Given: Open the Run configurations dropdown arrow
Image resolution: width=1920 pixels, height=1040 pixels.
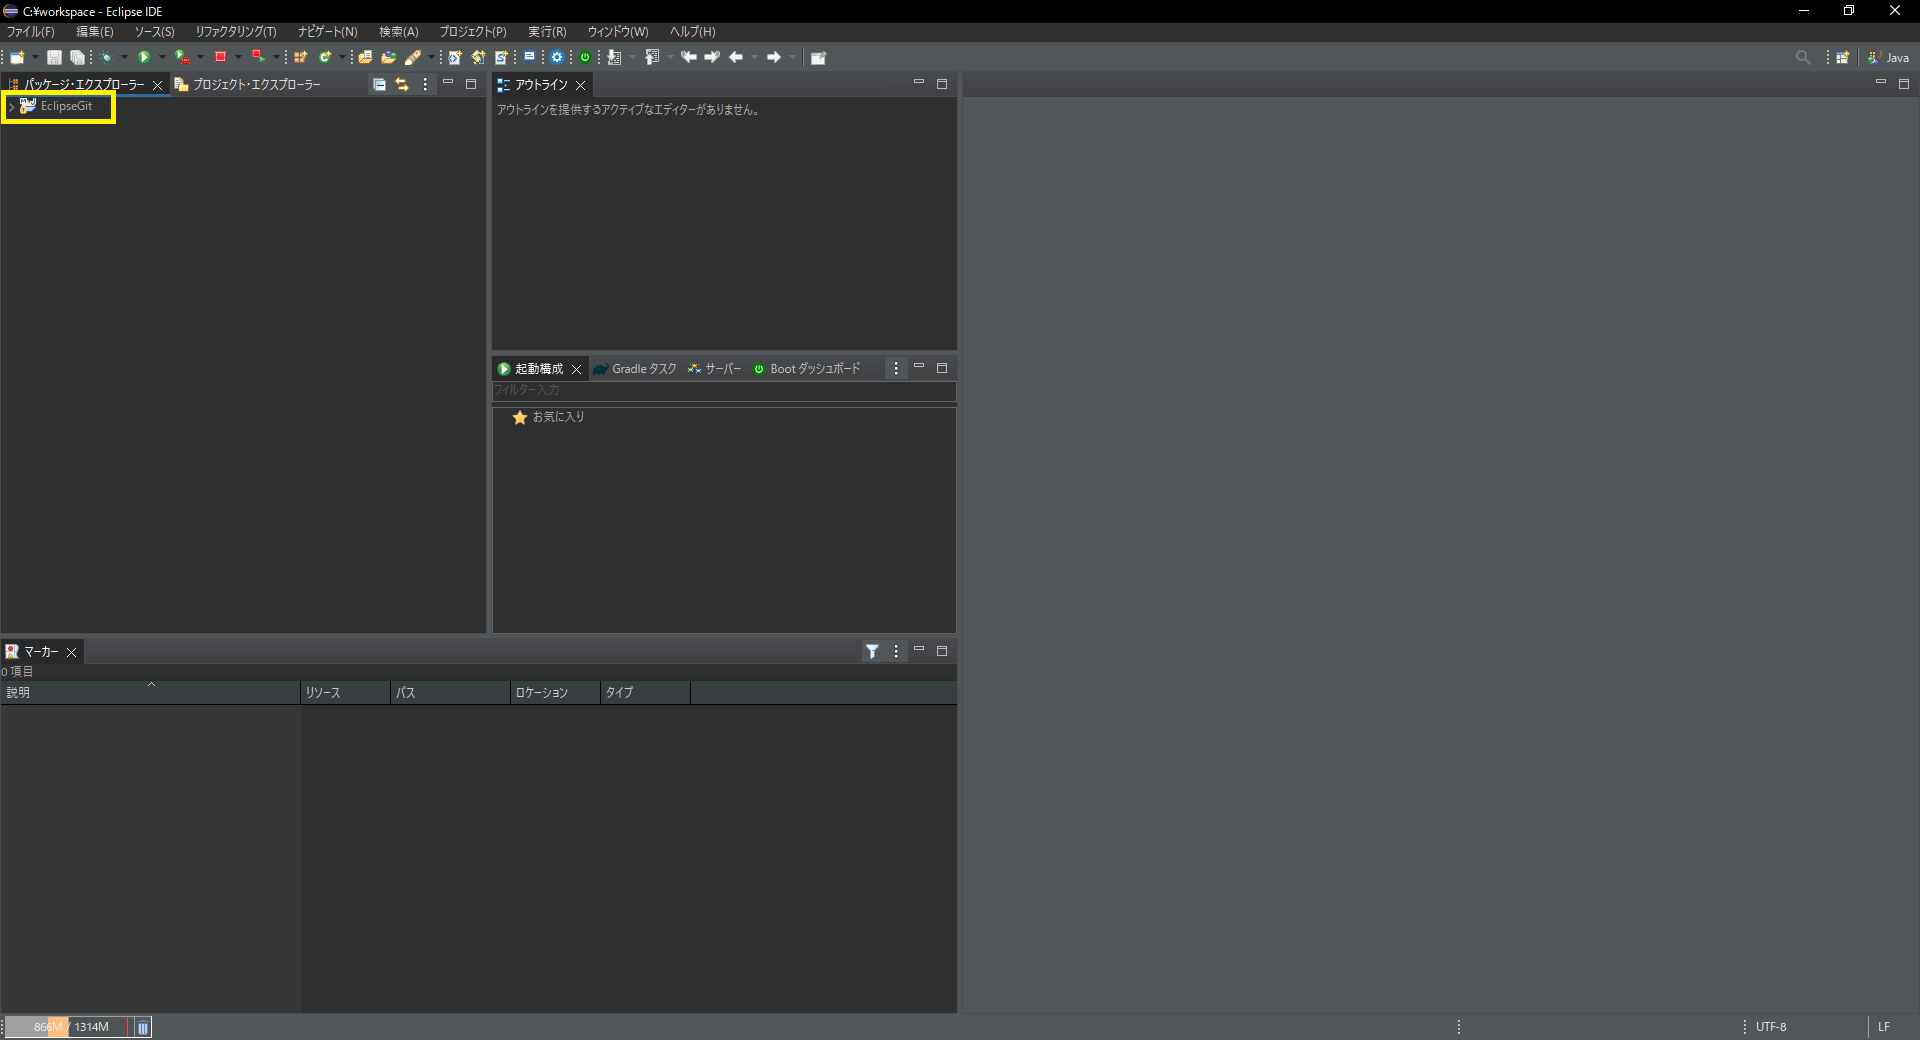Looking at the screenshot, I should 162,57.
